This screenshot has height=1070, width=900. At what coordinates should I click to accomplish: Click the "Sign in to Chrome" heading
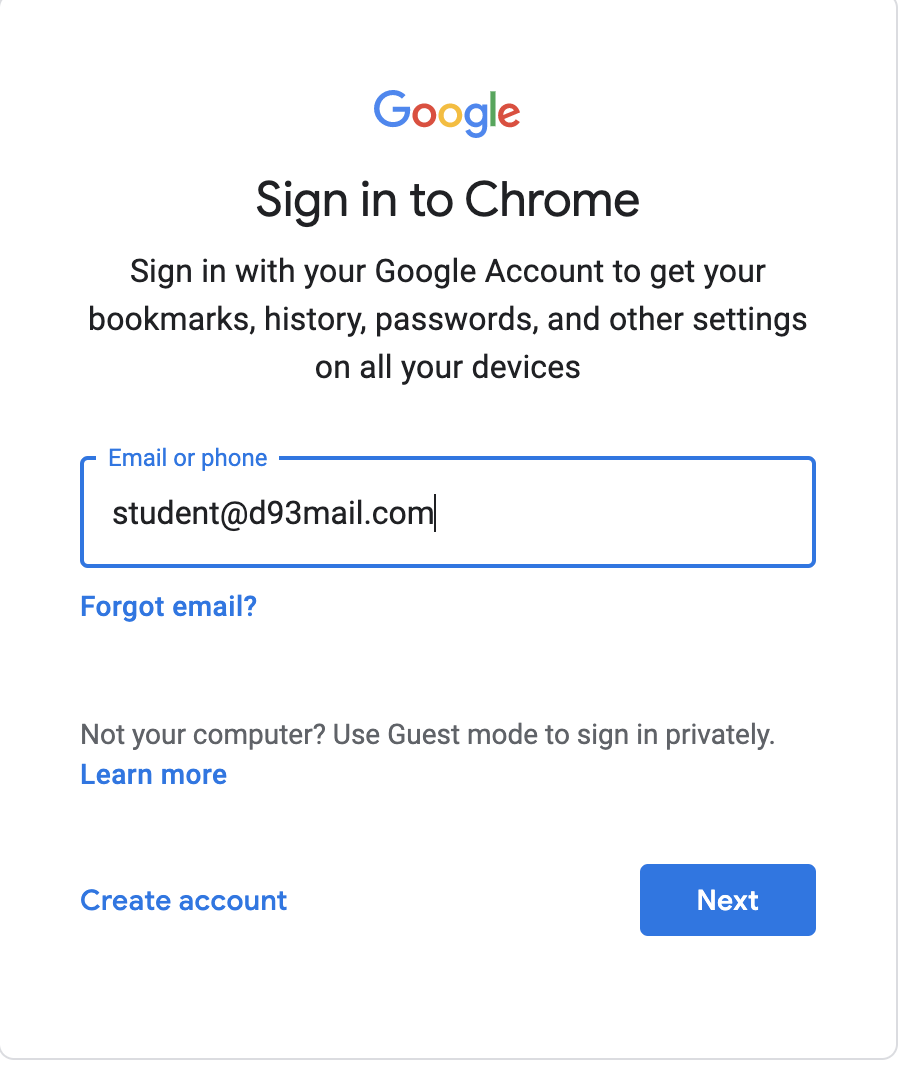click(447, 199)
